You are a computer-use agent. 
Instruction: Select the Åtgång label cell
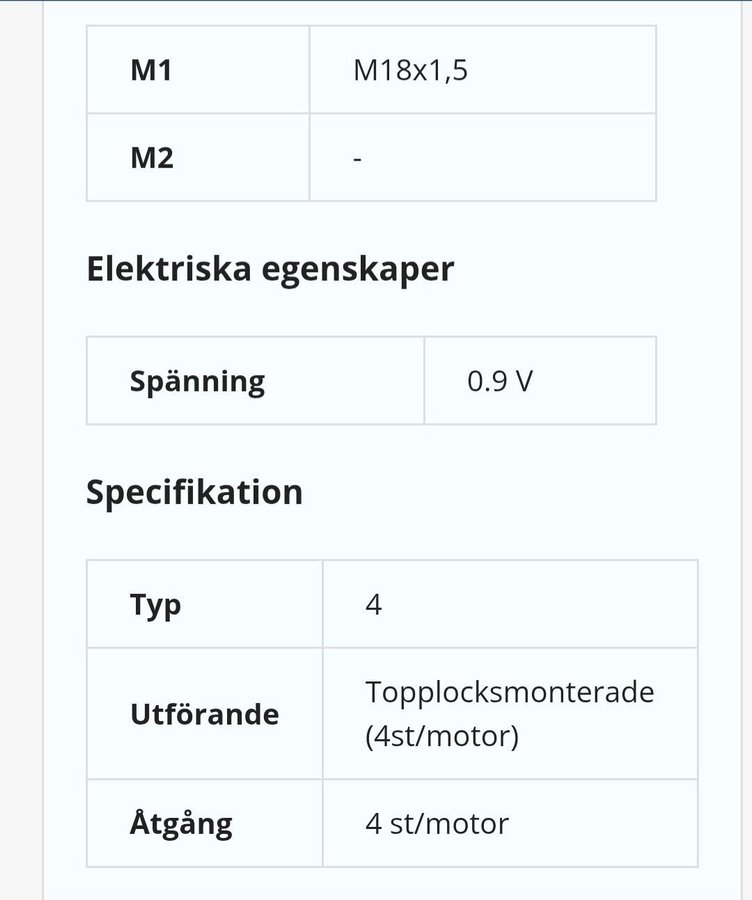205,823
